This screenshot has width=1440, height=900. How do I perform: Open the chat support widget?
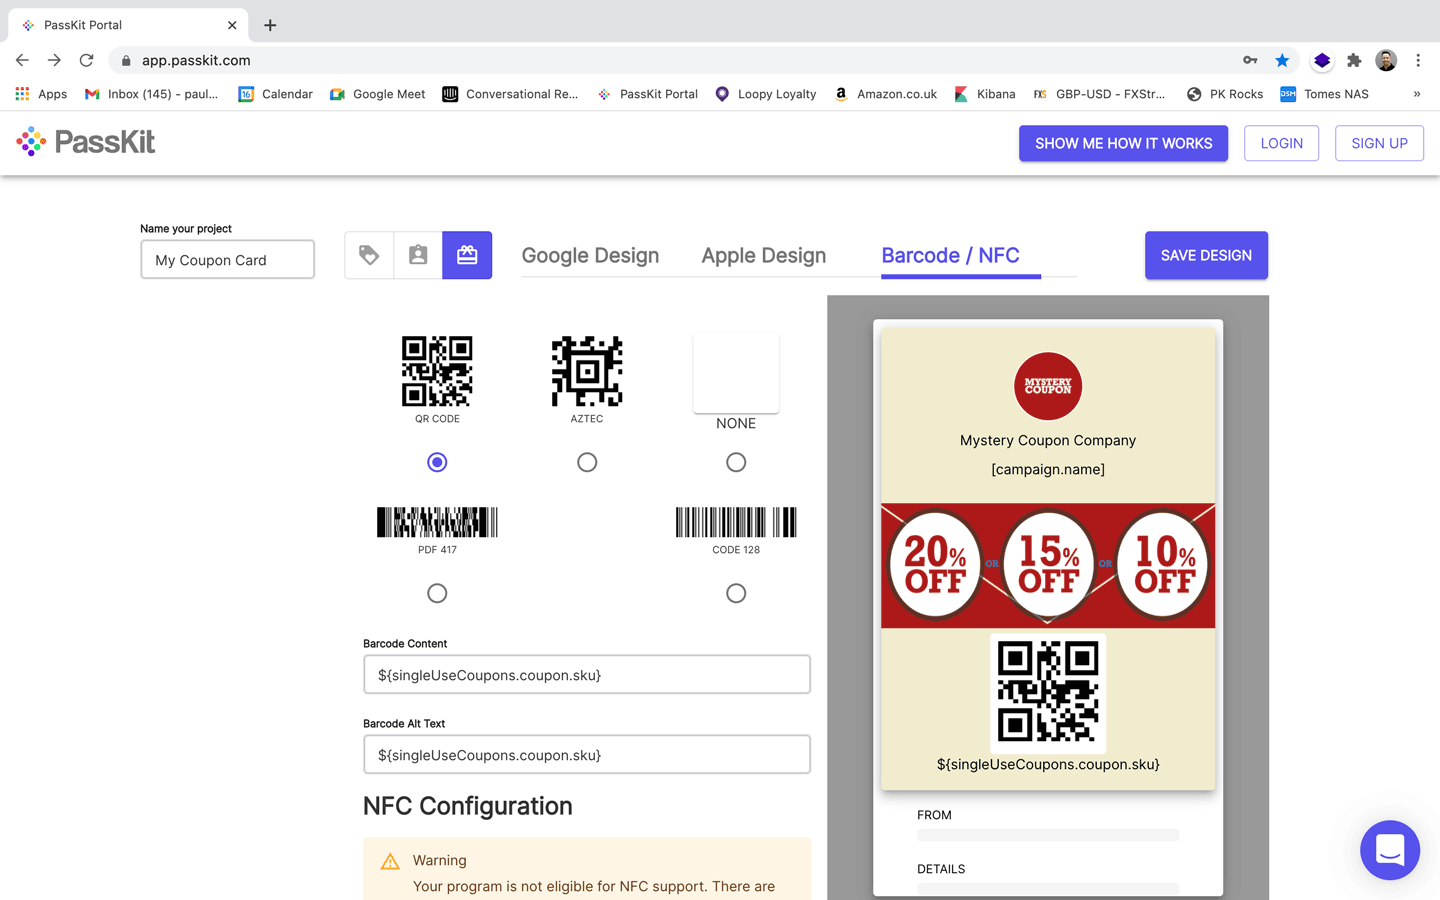pyautogui.click(x=1390, y=850)
